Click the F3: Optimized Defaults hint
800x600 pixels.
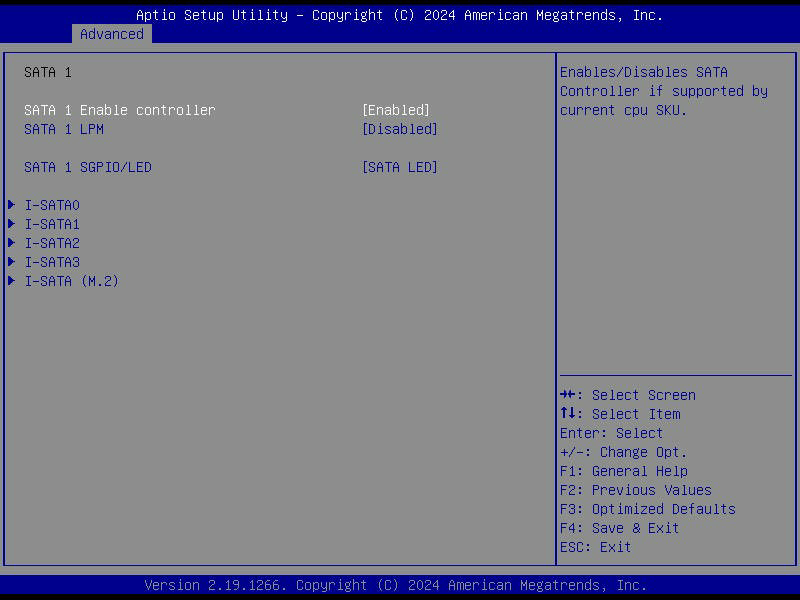tap(647, 509)
